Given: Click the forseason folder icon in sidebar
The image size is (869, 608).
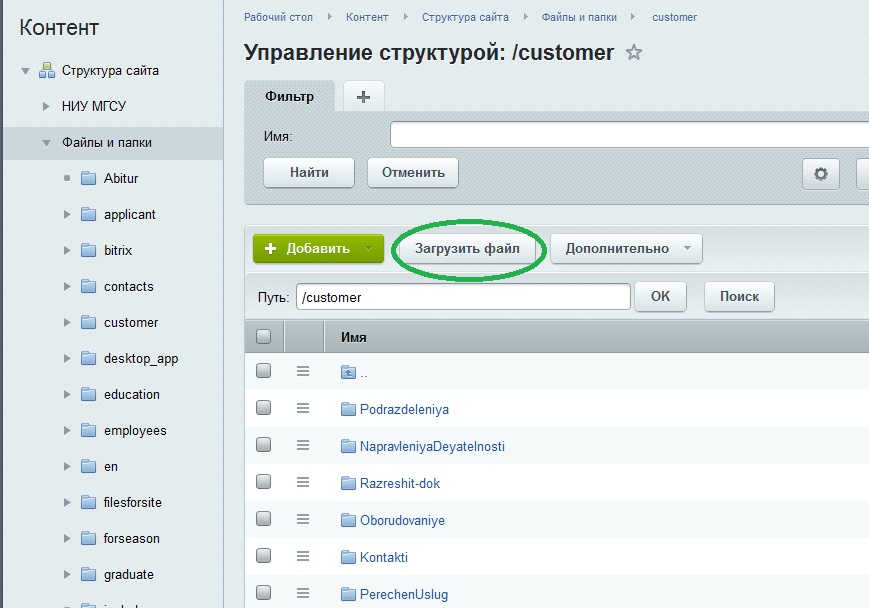Looking at the screenshot, I should [x=88, y=538].
